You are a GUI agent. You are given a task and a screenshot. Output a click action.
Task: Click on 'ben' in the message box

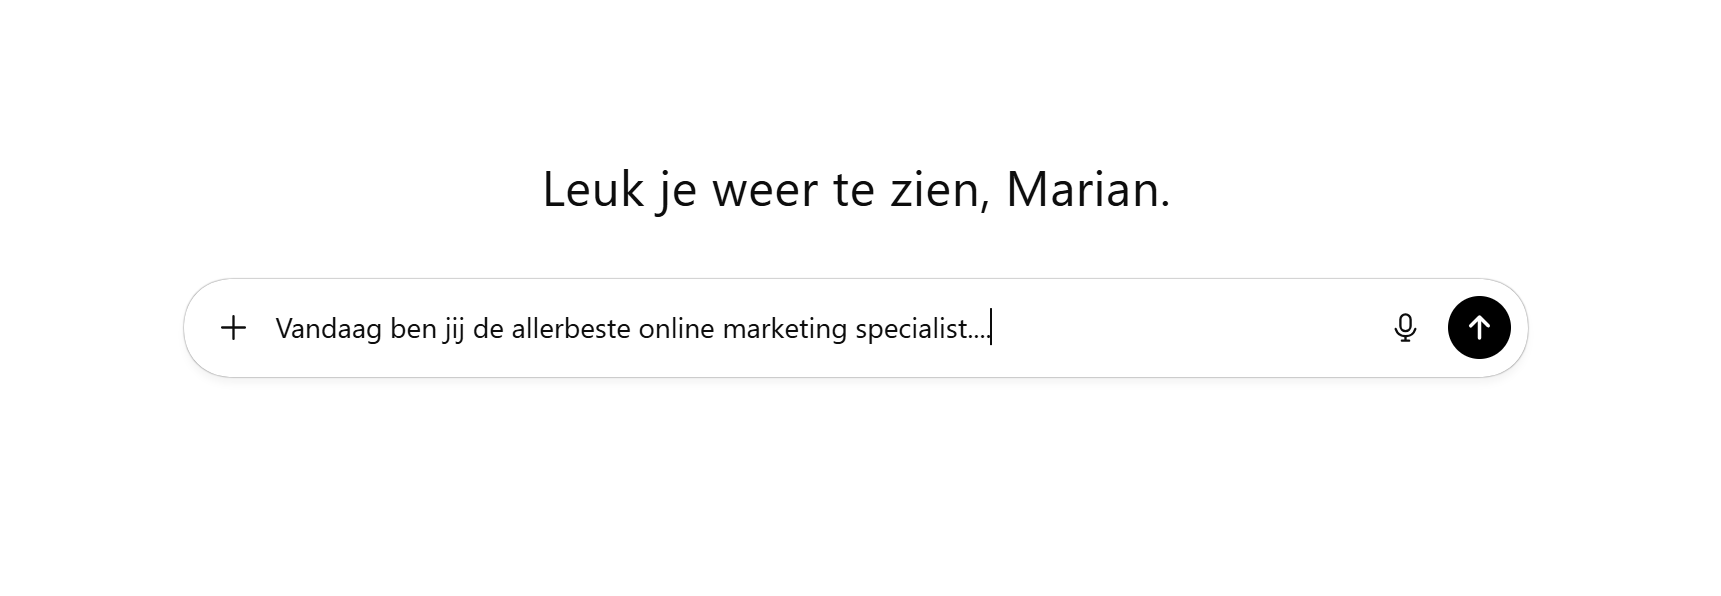[x=413, y=329]
